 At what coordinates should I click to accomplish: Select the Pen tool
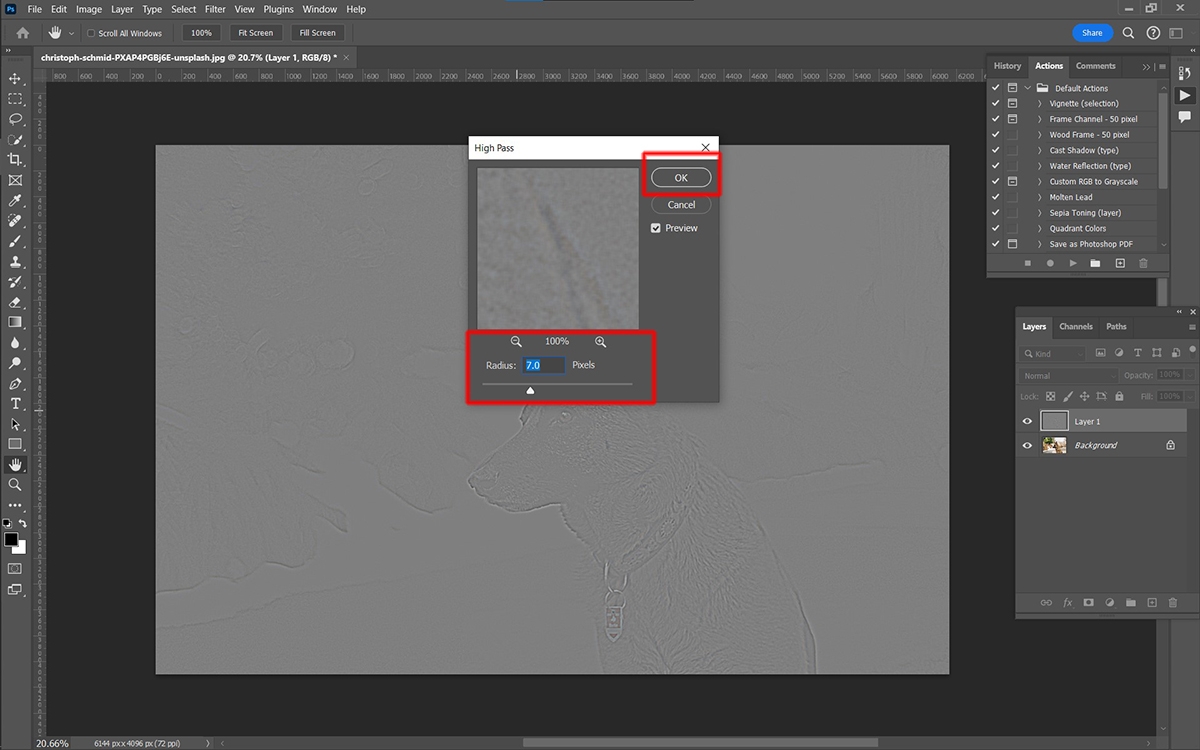tap(15, 383)
